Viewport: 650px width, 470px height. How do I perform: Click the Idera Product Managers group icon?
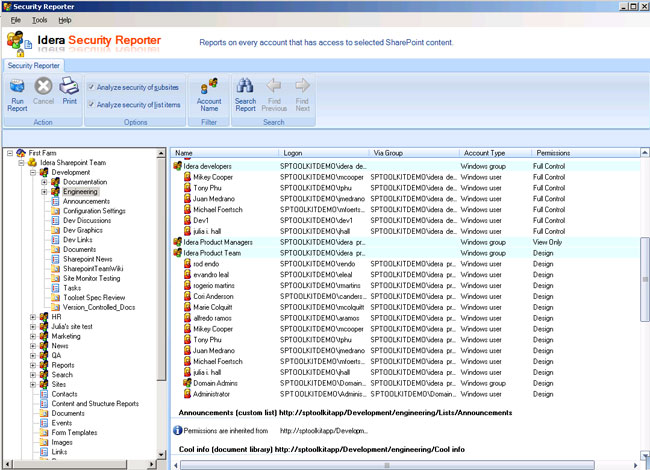coord(177,242)
